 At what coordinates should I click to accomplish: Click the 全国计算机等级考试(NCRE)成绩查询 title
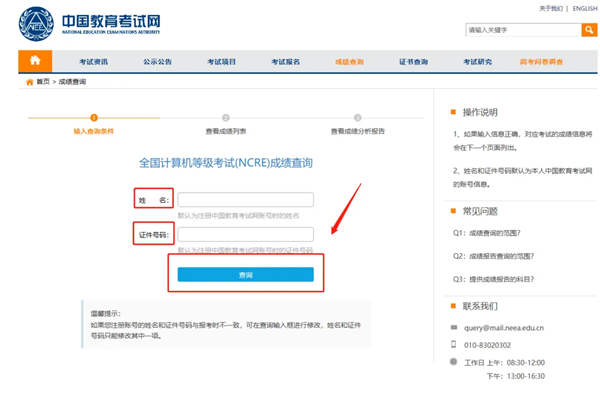(226, 163)
